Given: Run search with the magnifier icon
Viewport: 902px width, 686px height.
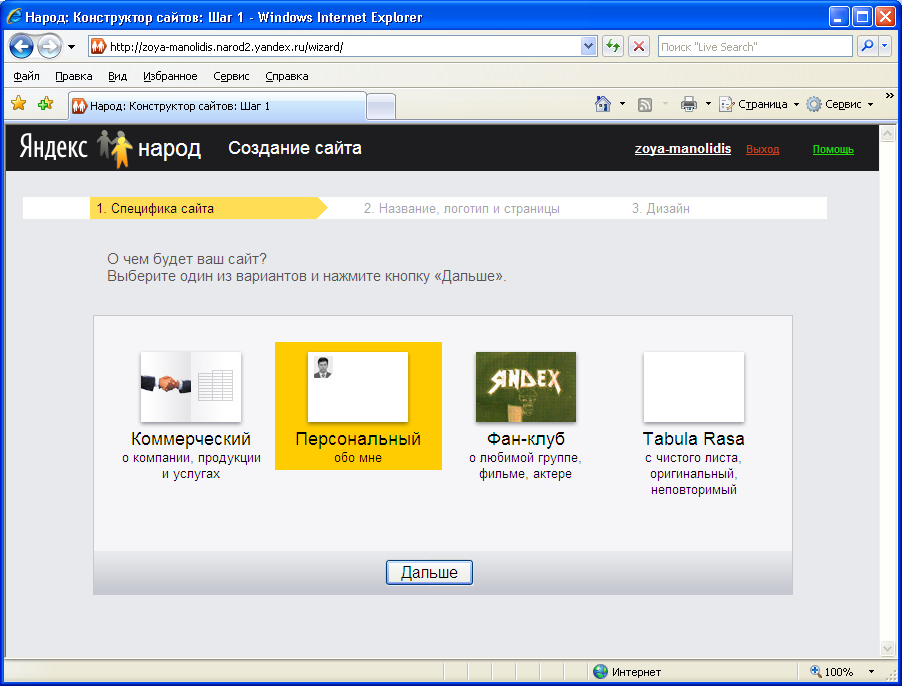Looking at the screenshot, I should 867,47.
